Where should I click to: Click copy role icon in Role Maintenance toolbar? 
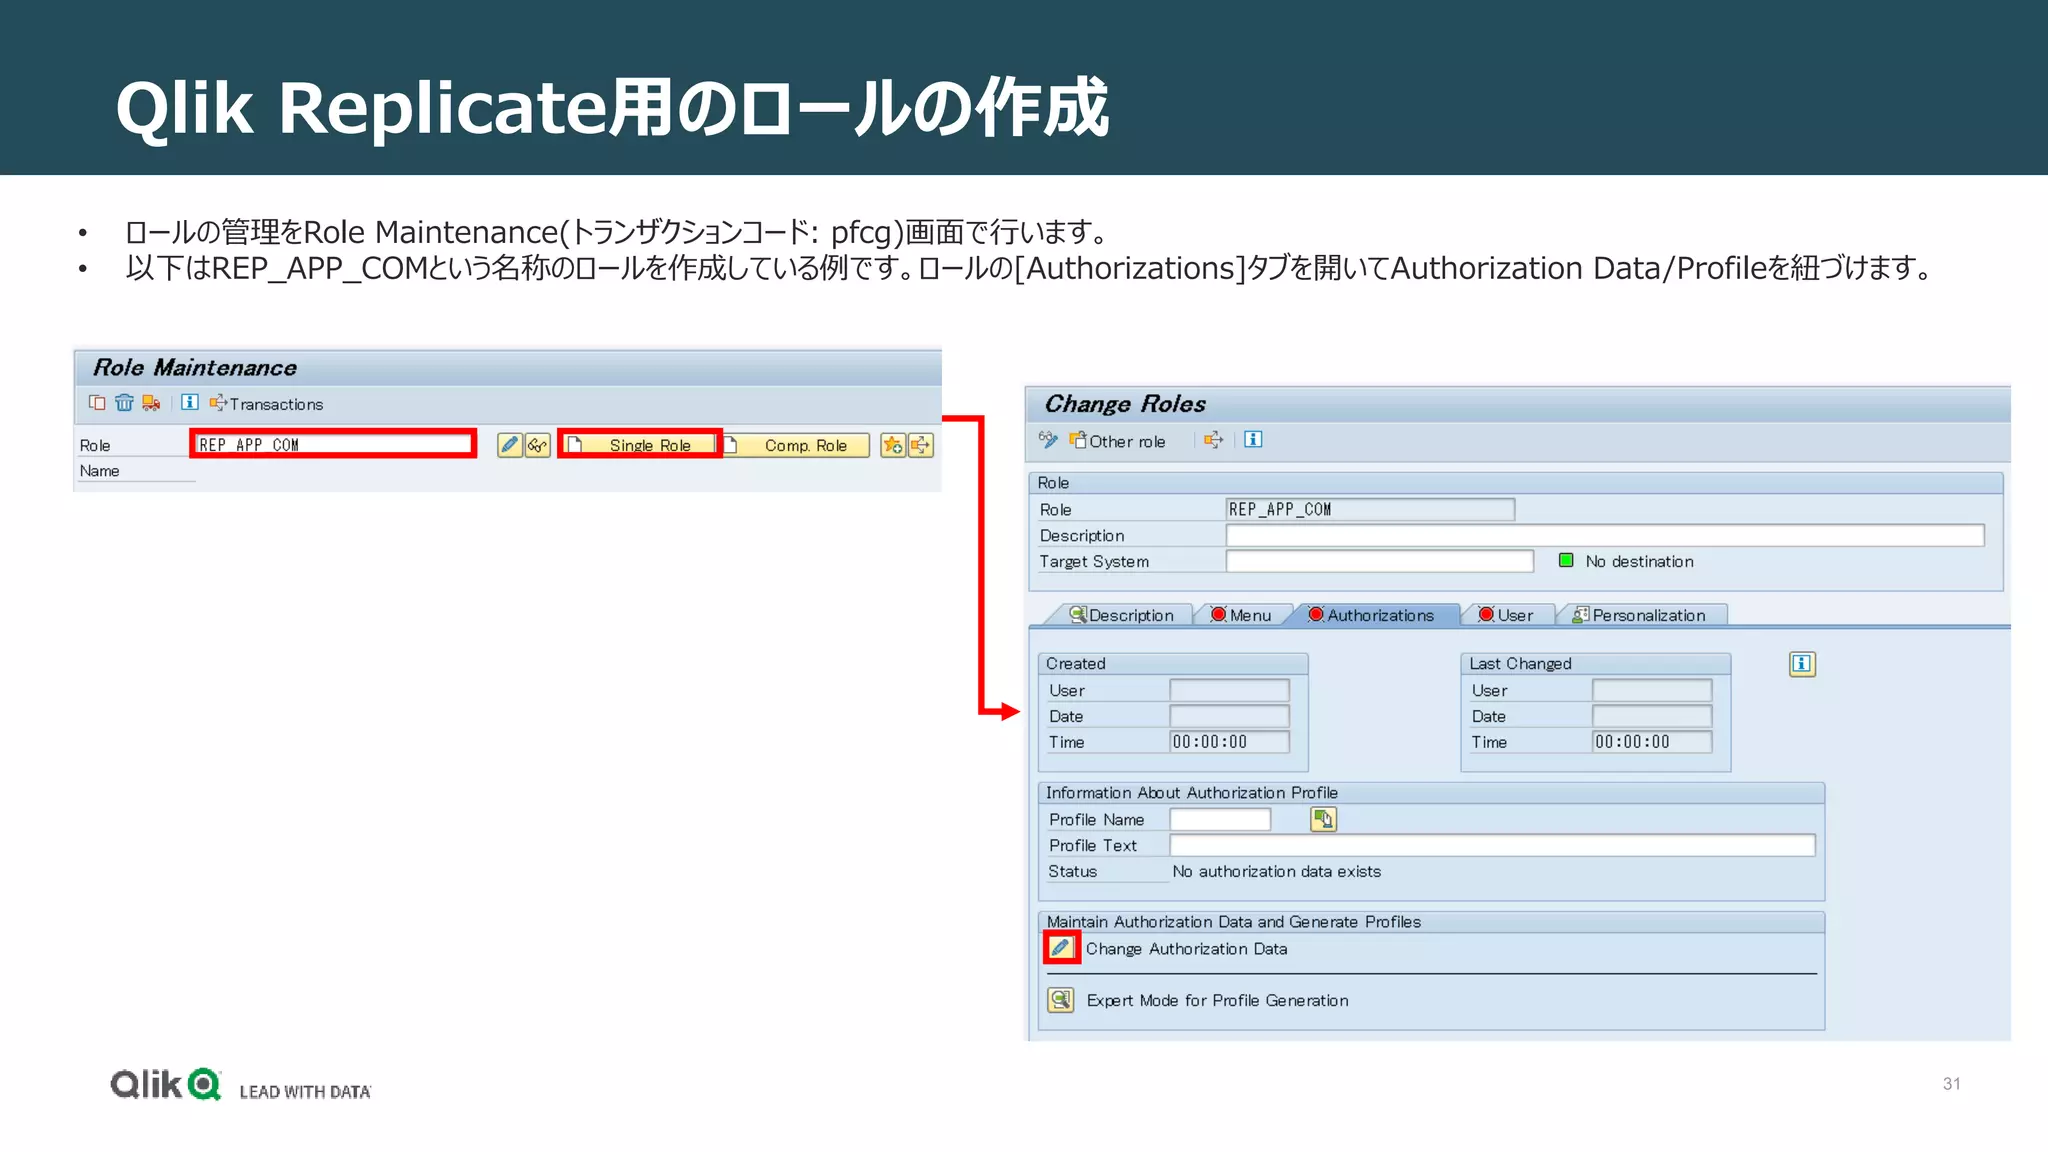tap(97, 403)
